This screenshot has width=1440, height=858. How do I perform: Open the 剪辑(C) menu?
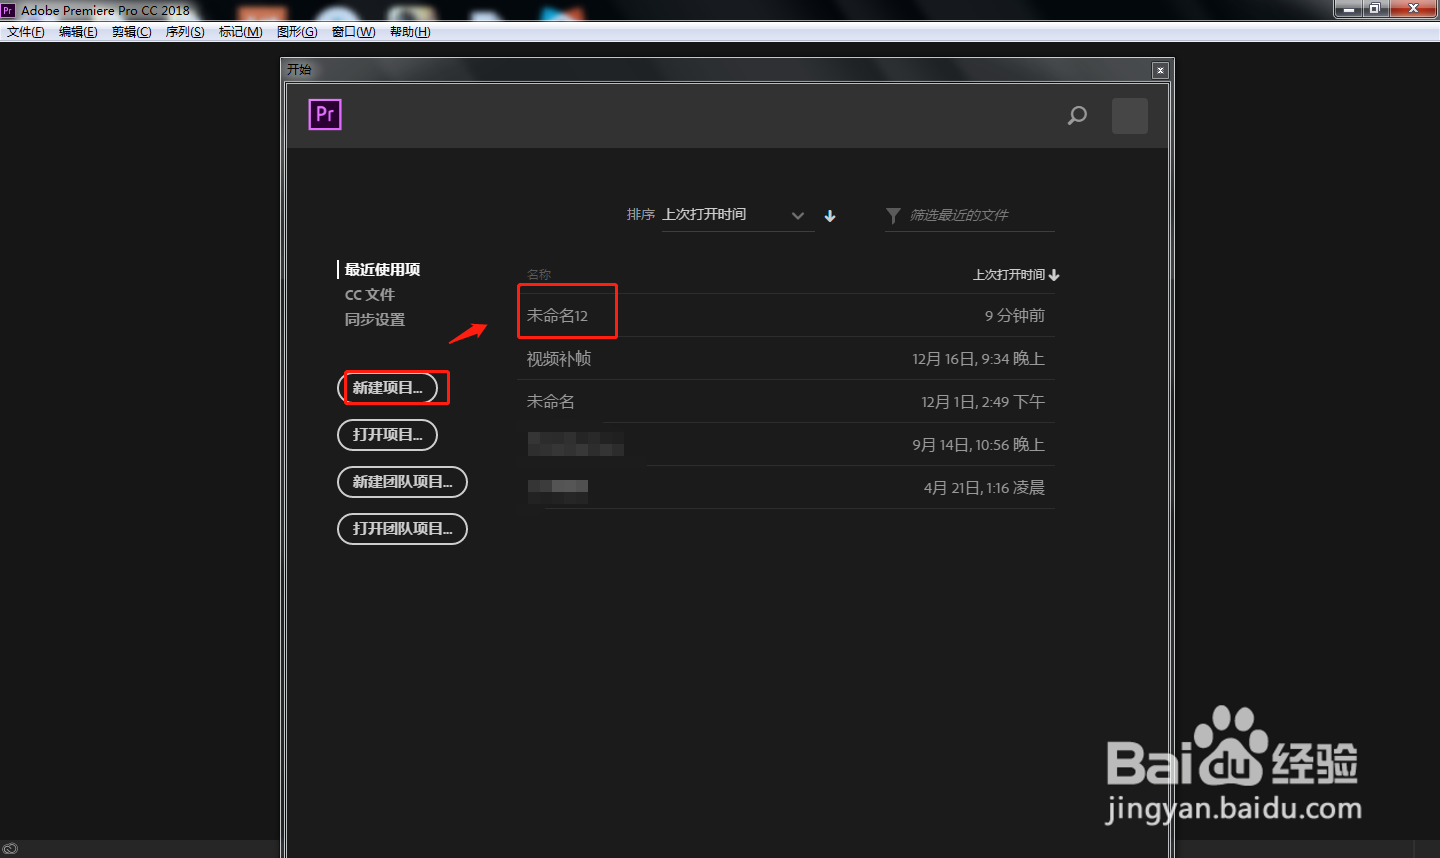(x=132, y=32)
